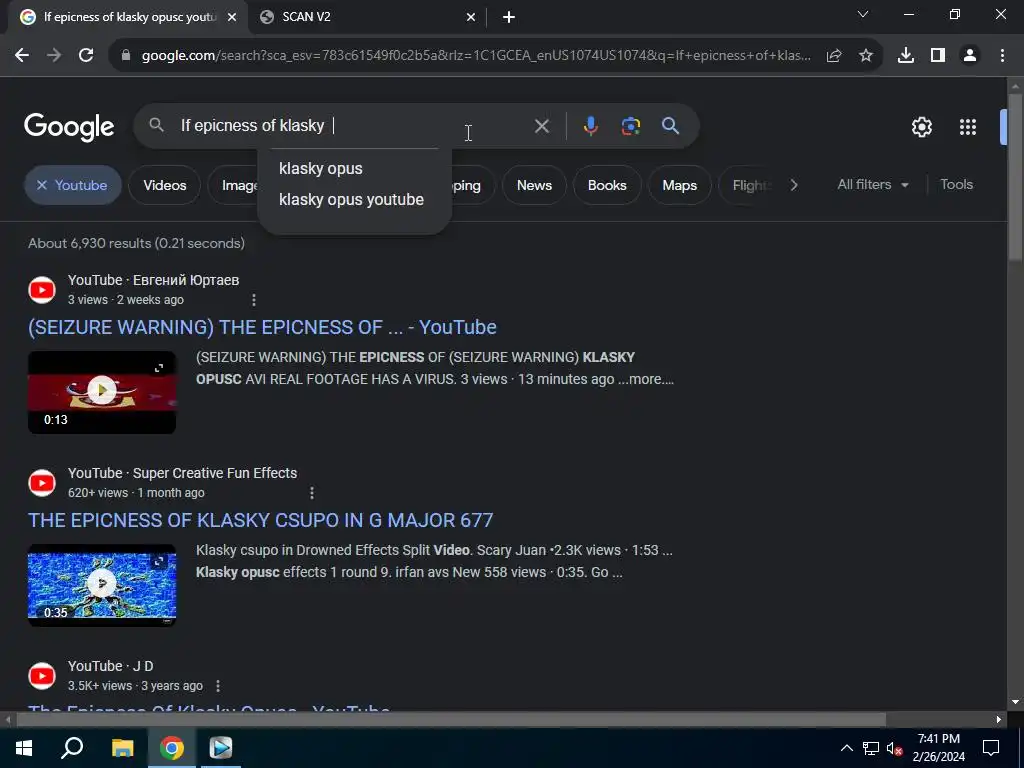
Task: Reload the current page
Action: point(86,56)
